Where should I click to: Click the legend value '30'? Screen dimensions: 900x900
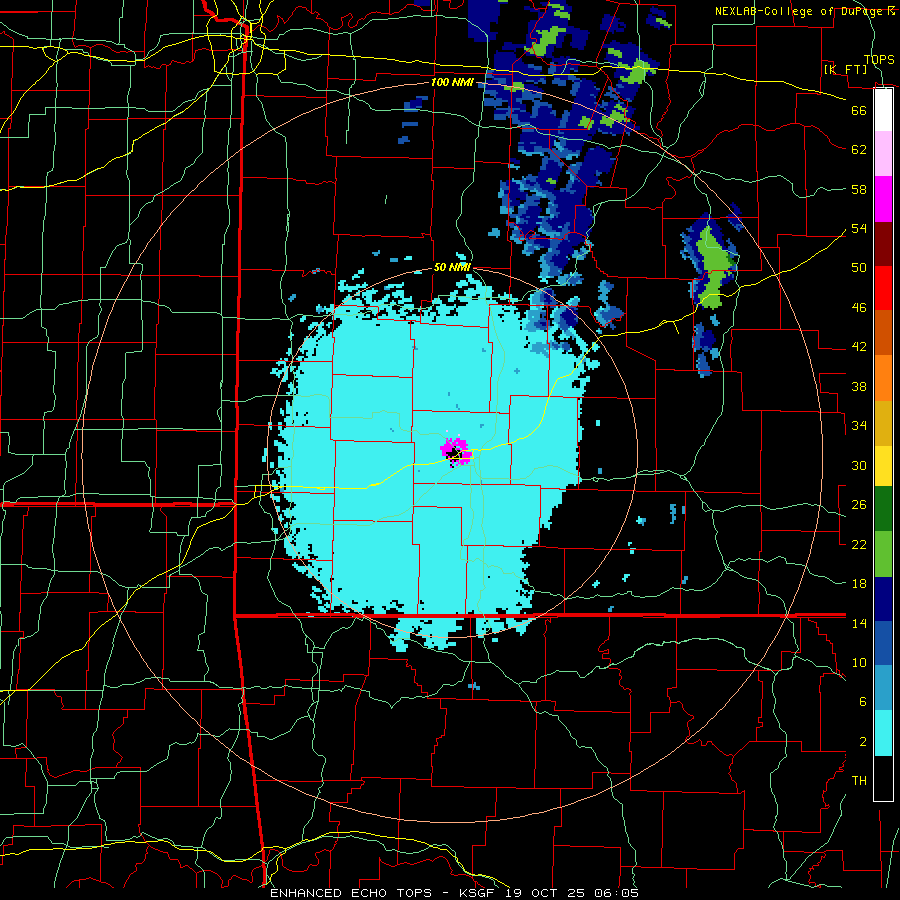click(859, 465)
